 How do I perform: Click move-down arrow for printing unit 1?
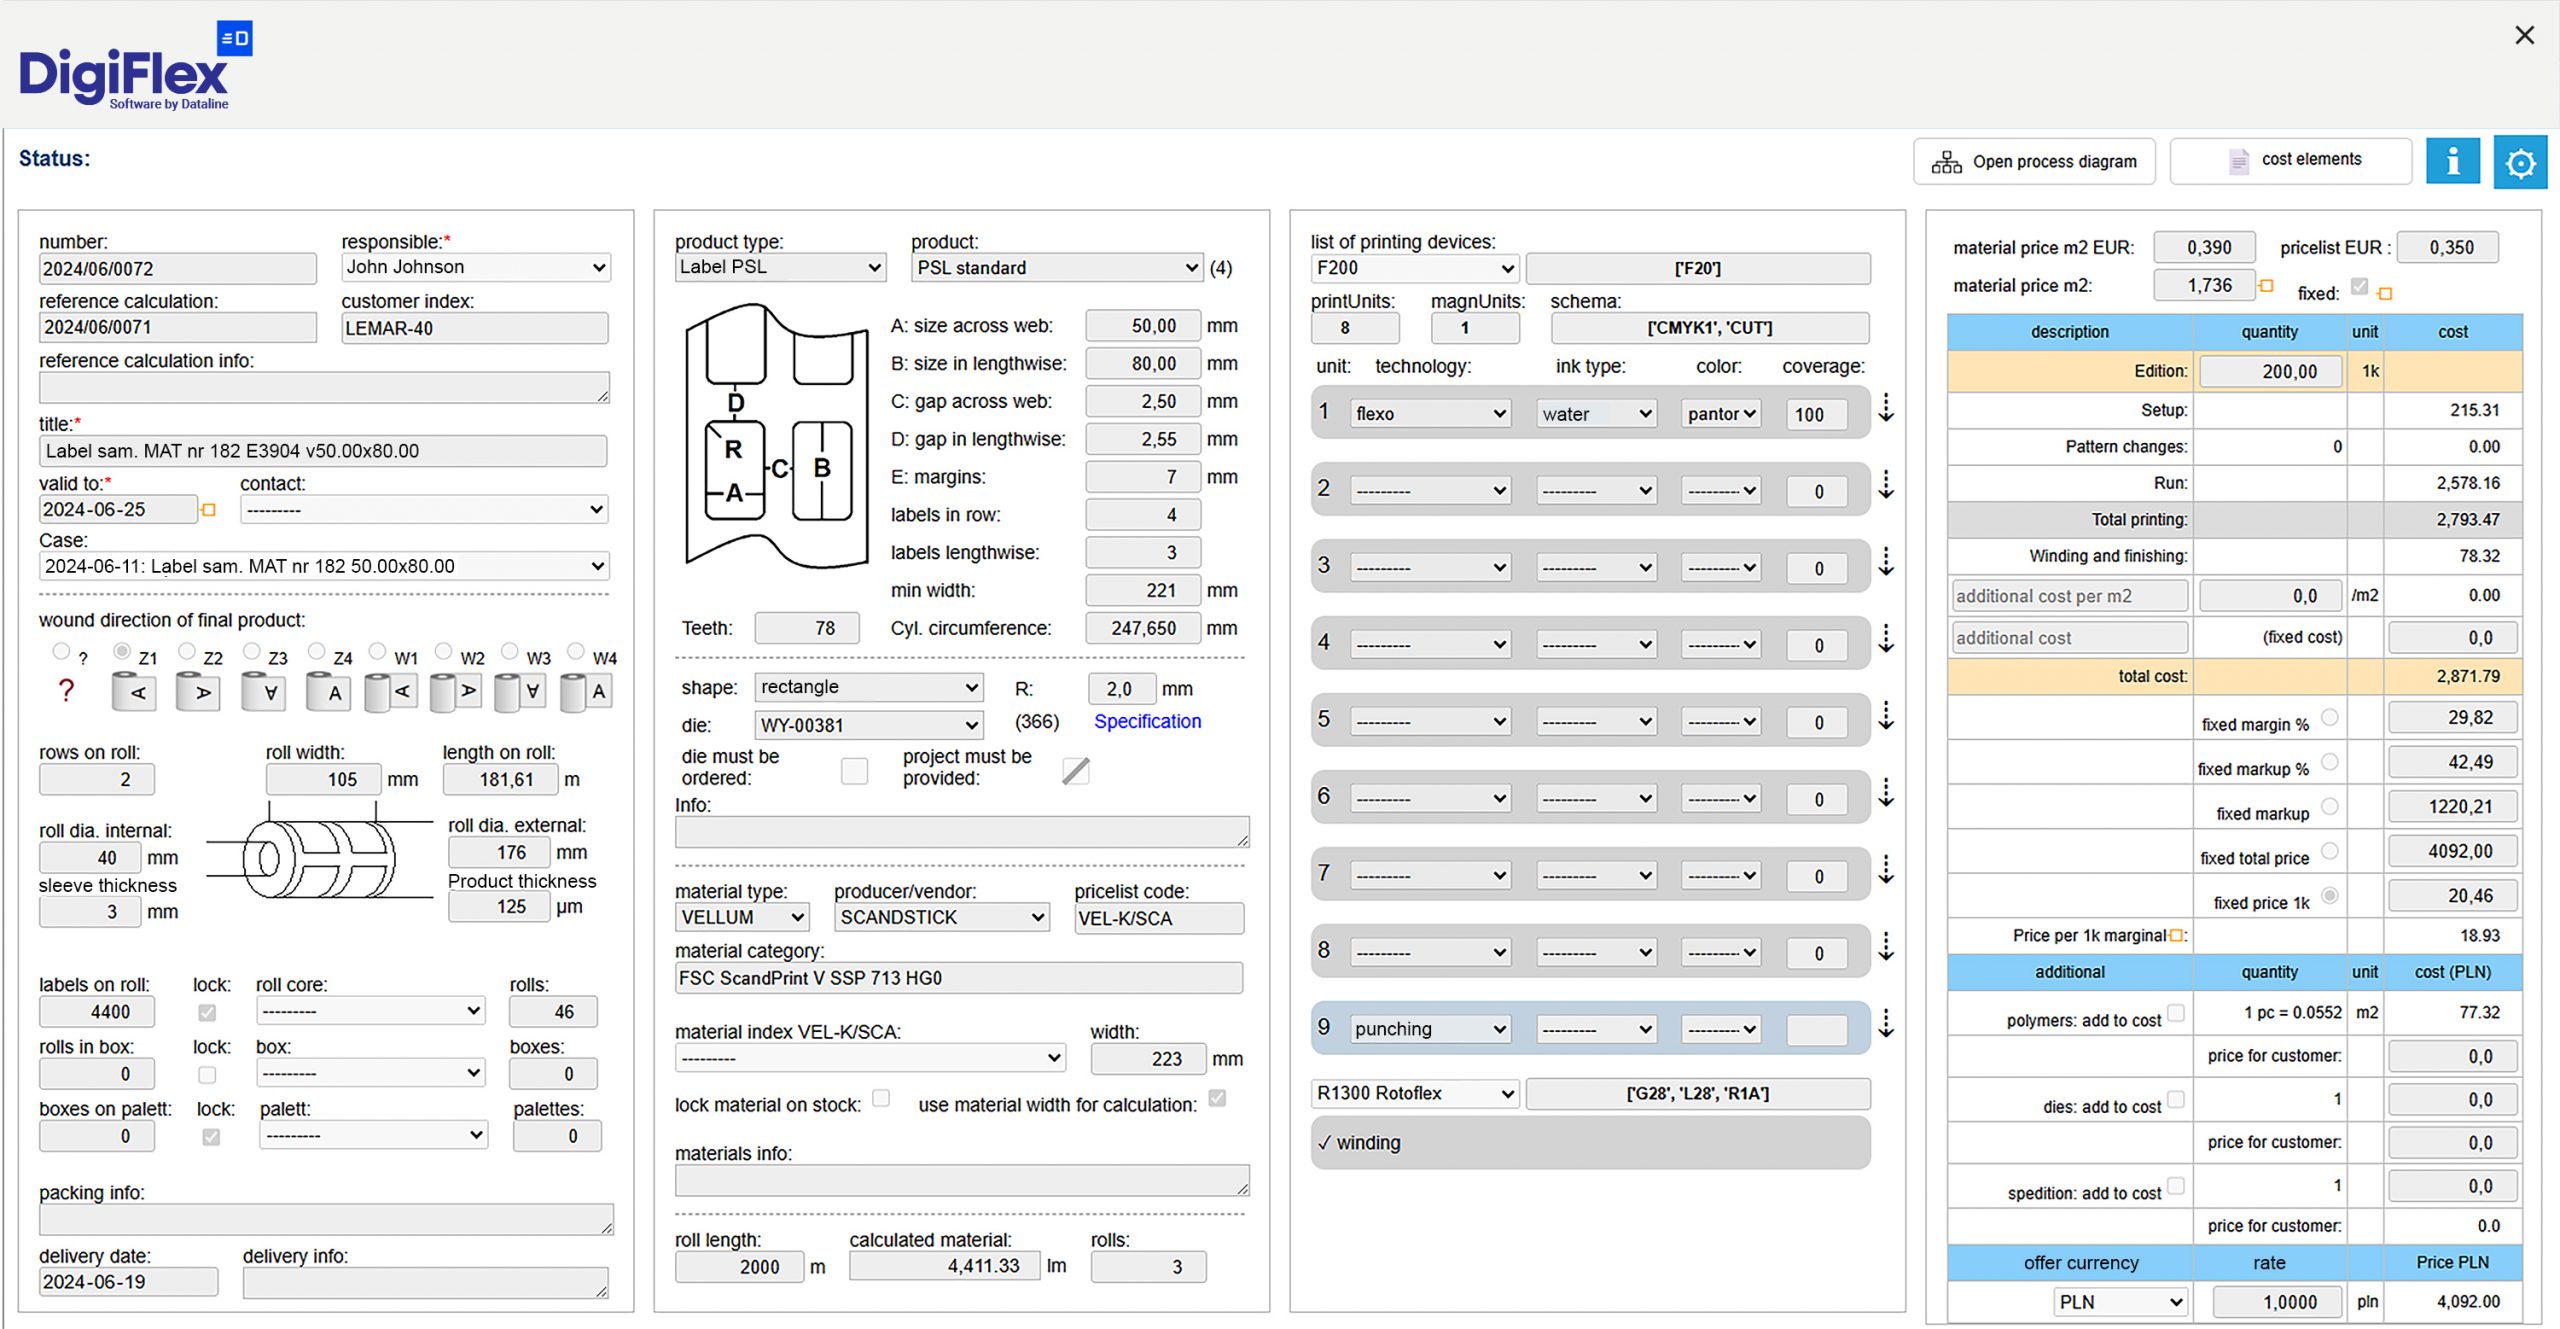coord(1886,407)
